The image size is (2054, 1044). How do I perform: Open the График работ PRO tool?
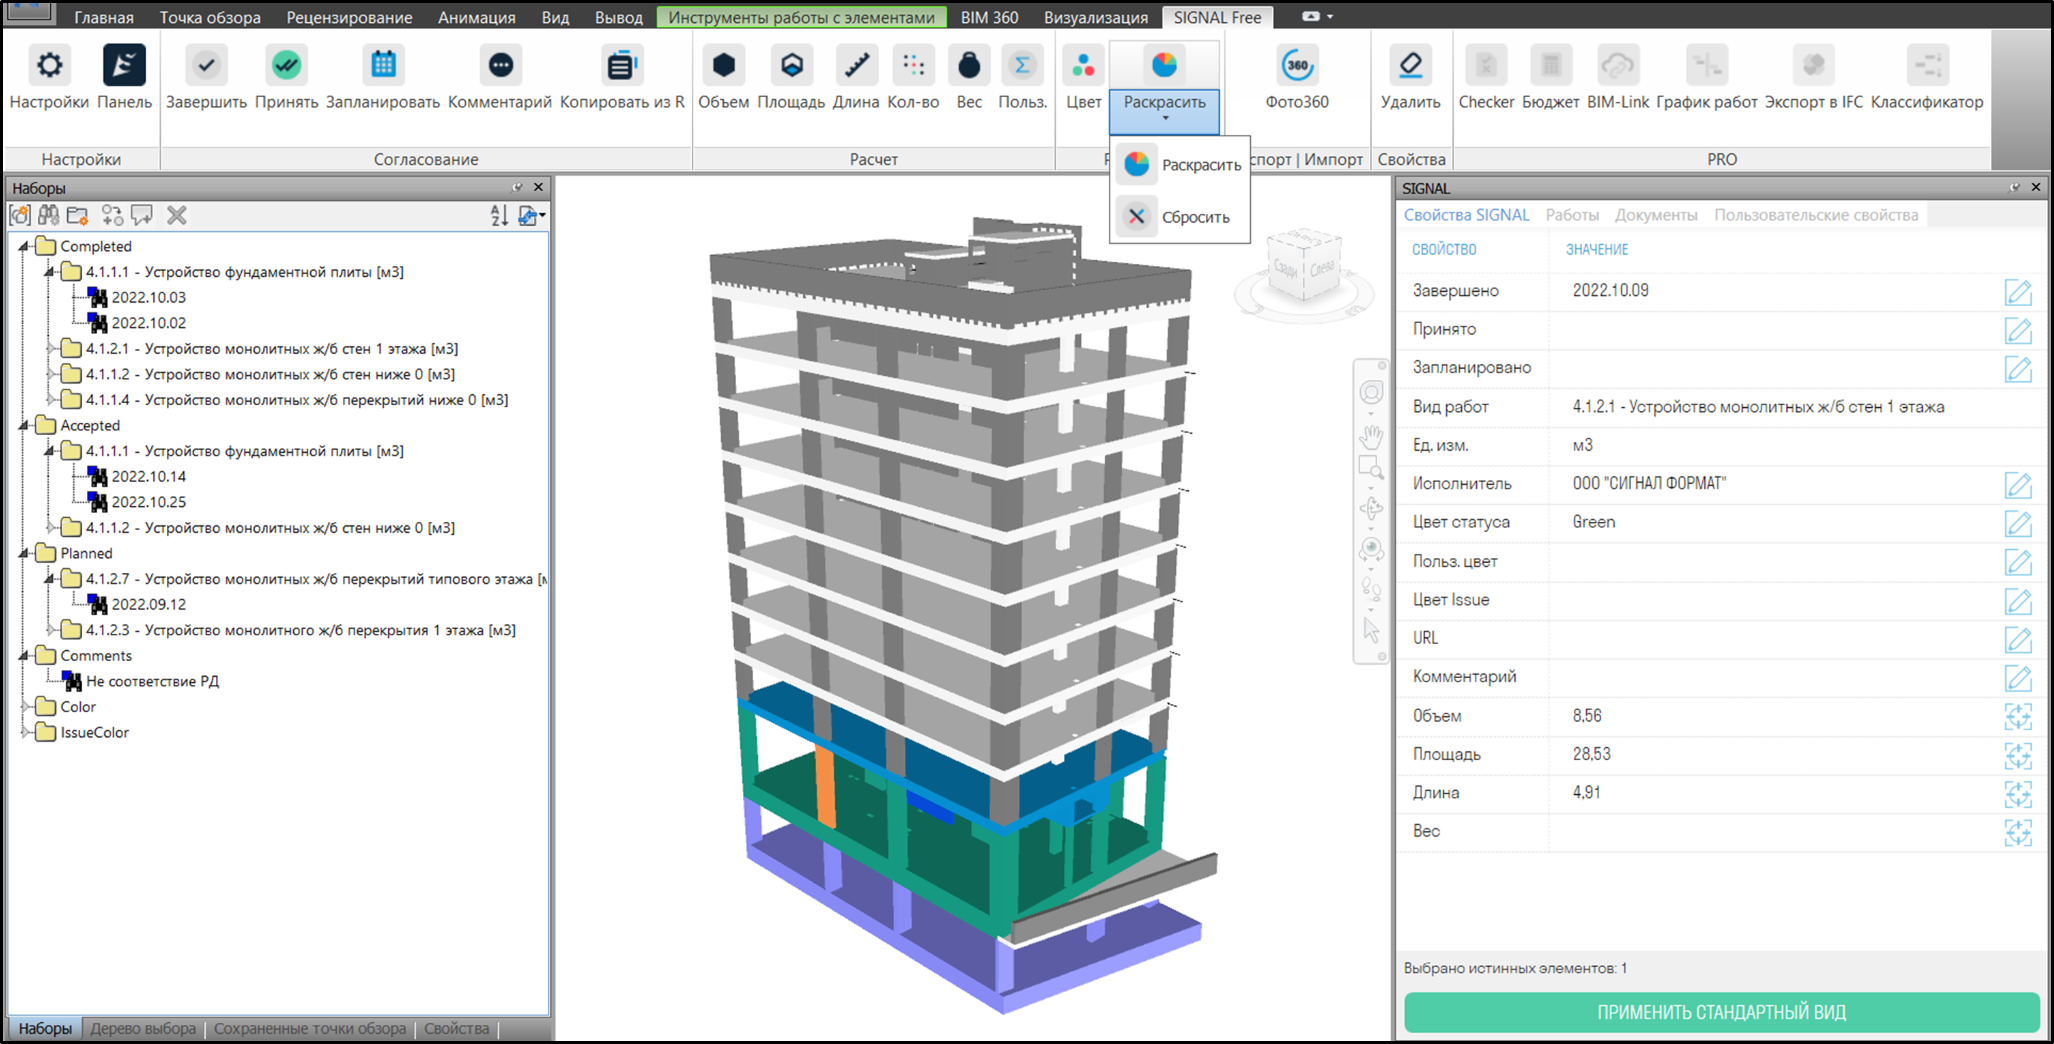tap(1706, 66)
